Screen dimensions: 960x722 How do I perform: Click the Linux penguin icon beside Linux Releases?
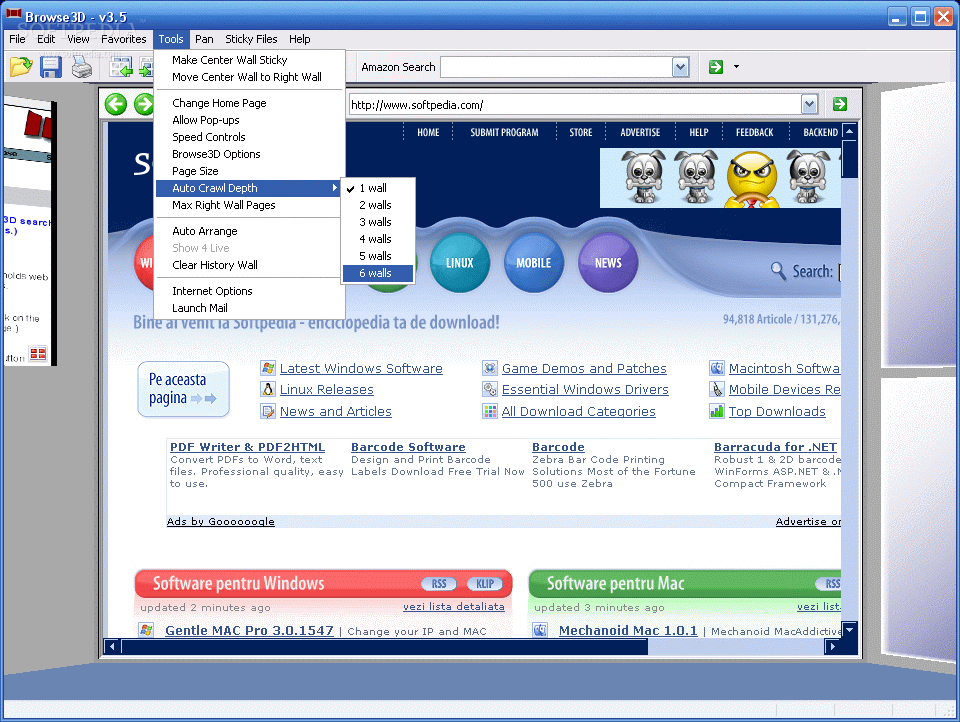point(268,389)
